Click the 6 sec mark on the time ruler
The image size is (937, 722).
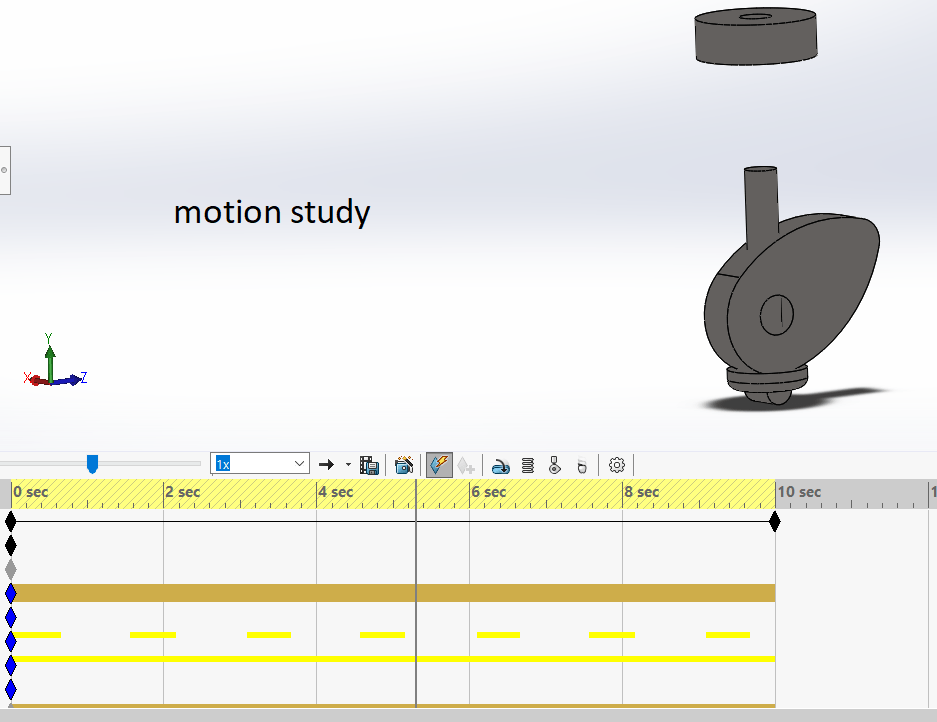pyautogui.click(x=470, y=492)
